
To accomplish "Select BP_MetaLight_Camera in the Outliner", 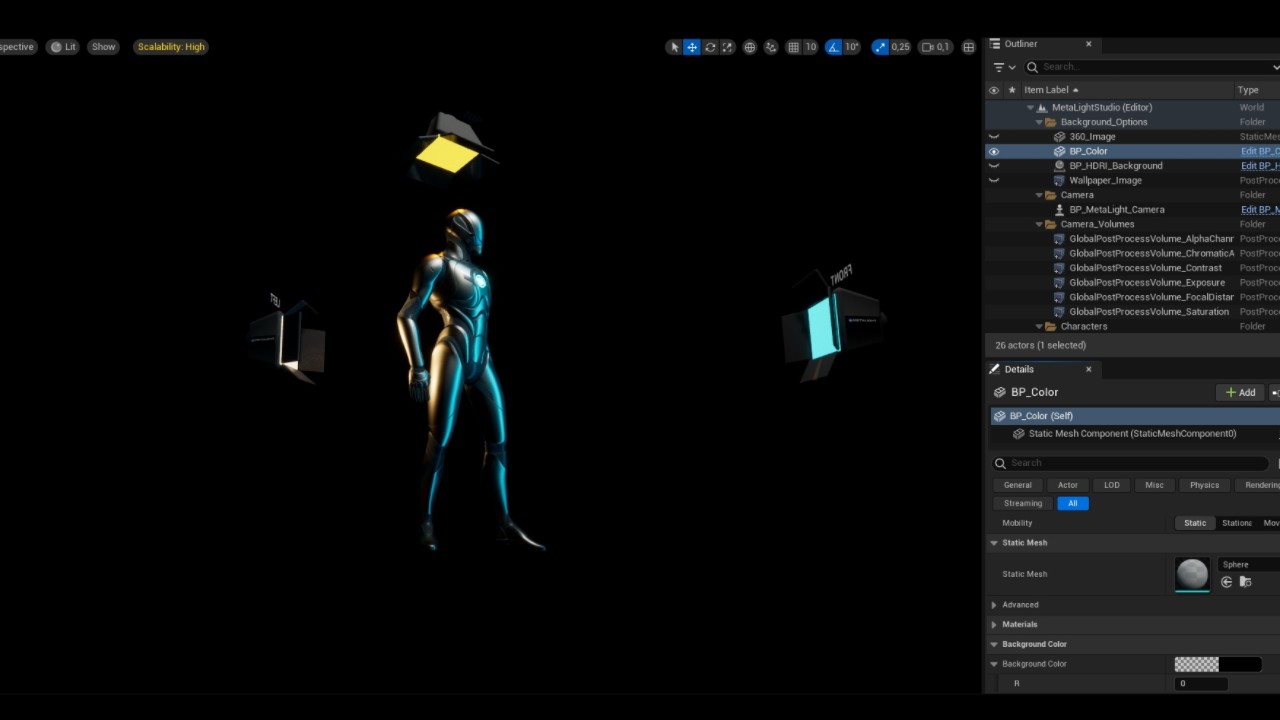I will [1117, 210].
